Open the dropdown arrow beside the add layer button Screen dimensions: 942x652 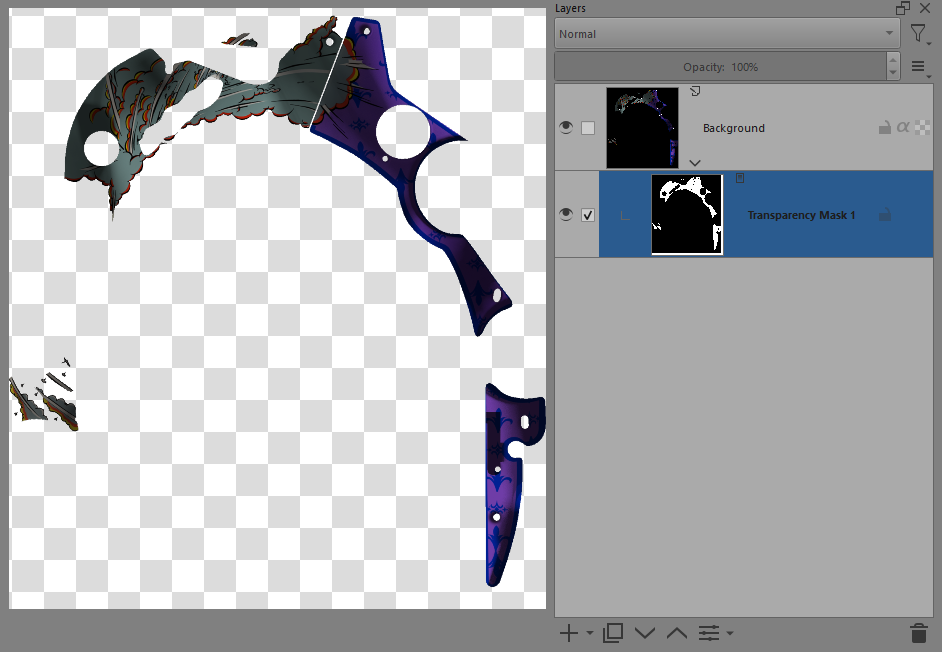click(589, 634)
